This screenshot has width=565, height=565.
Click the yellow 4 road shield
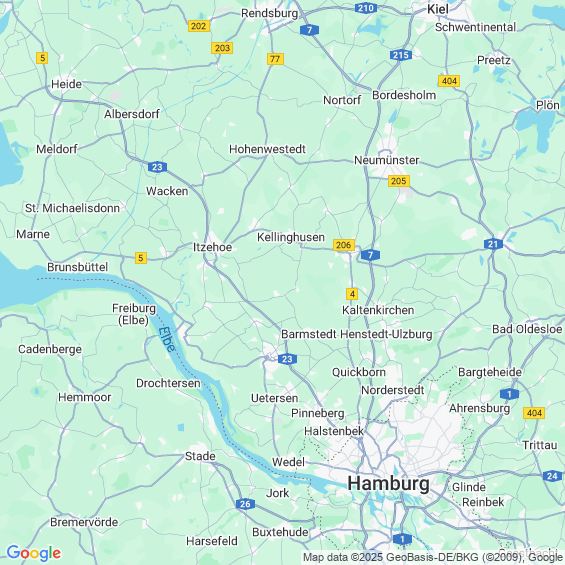tap(352, 294)
